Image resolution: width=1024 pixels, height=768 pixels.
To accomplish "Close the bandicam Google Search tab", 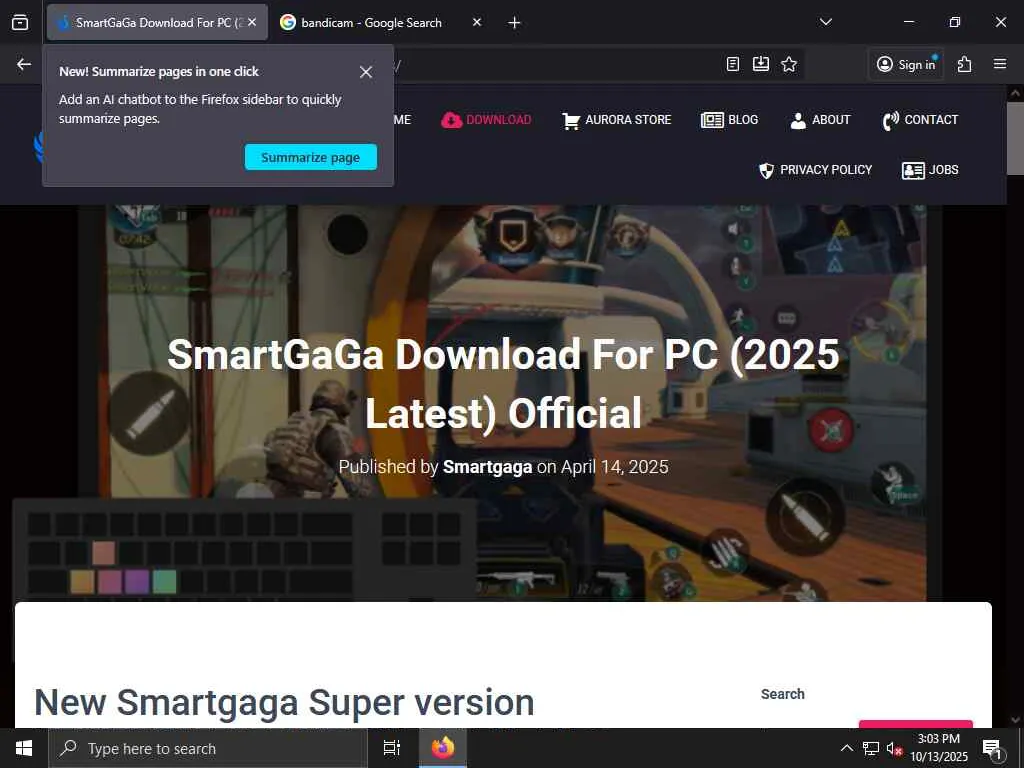I will tap(477, 22).
